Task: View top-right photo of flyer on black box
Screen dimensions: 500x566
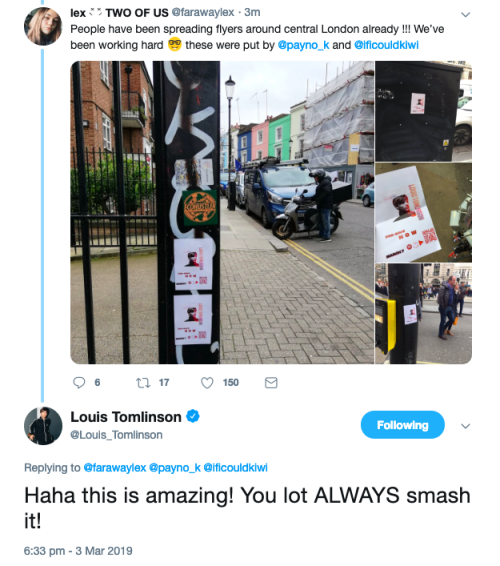Action: pos(423,111)
